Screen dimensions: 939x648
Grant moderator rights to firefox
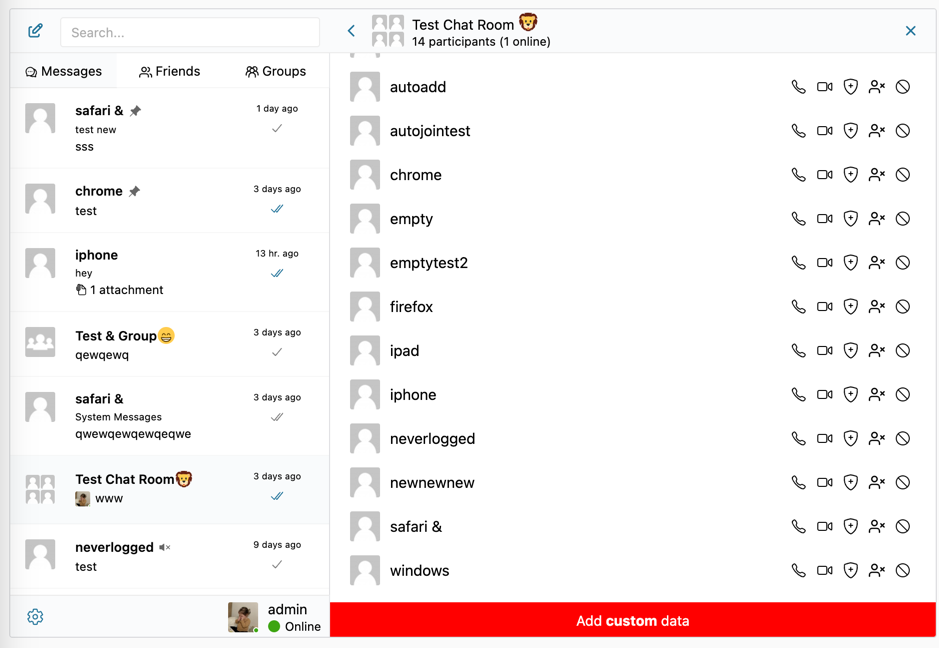(850, 306)
